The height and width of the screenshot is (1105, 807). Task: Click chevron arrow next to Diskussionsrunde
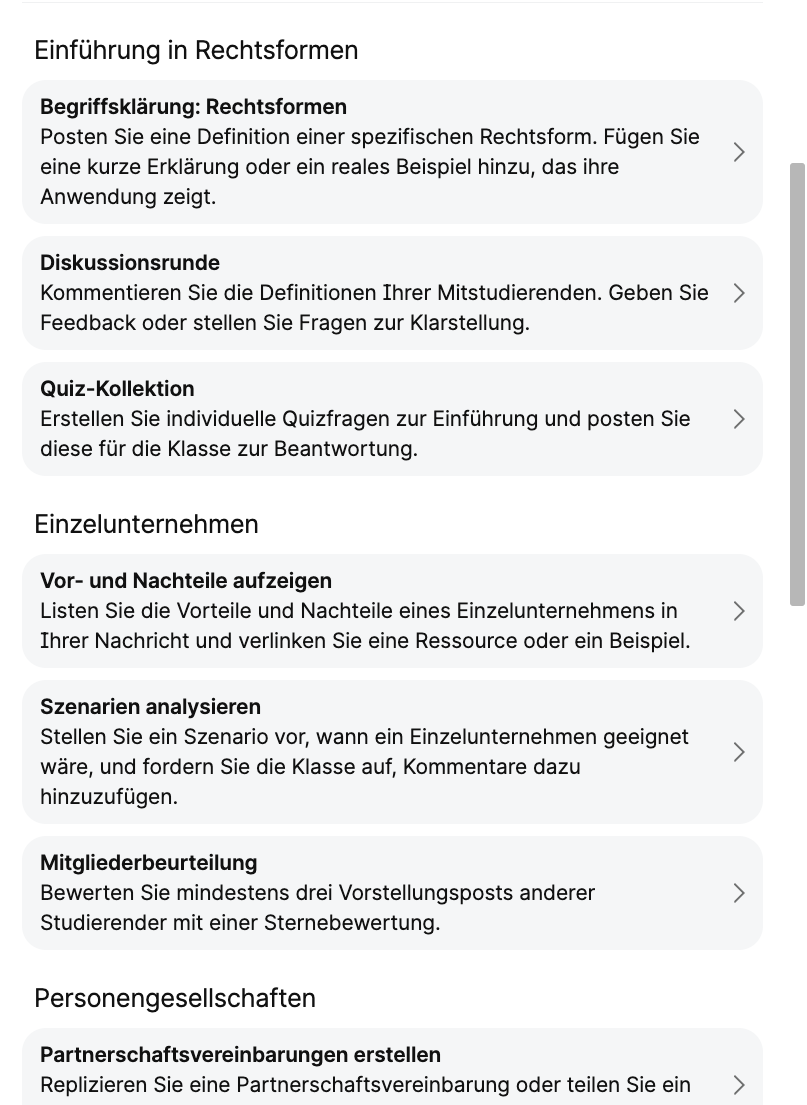point(739,293)
